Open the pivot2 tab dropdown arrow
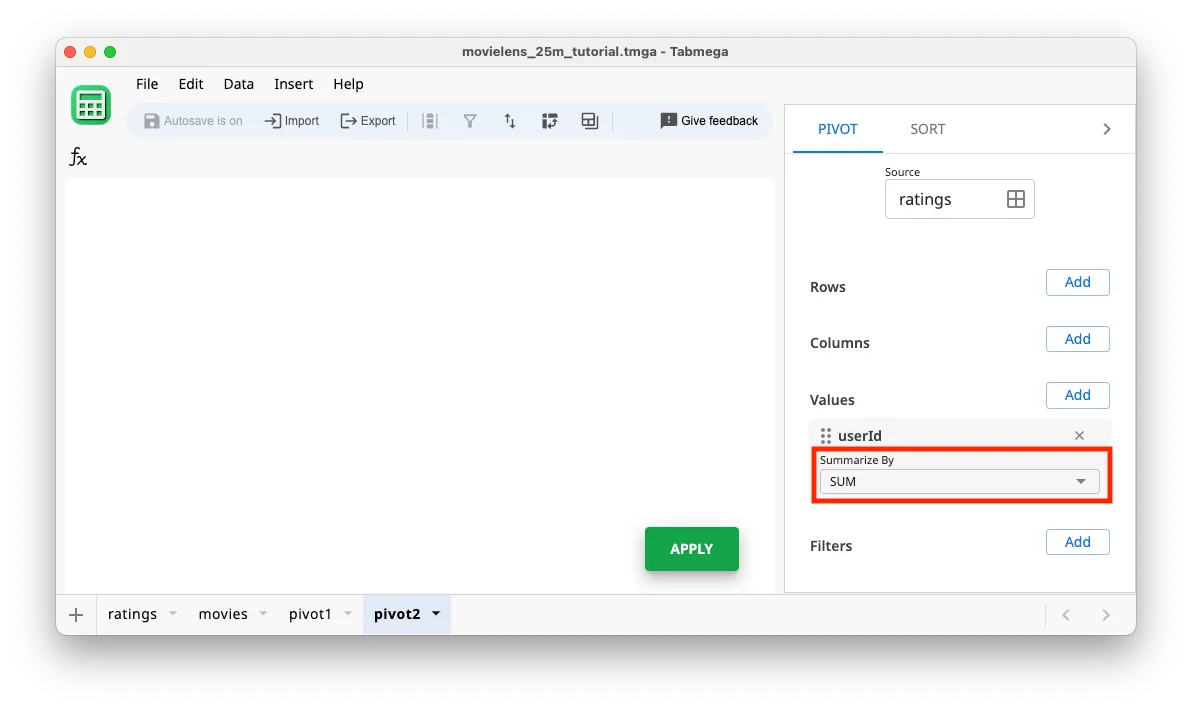The image size is (1192, 709). pos(435,614)
